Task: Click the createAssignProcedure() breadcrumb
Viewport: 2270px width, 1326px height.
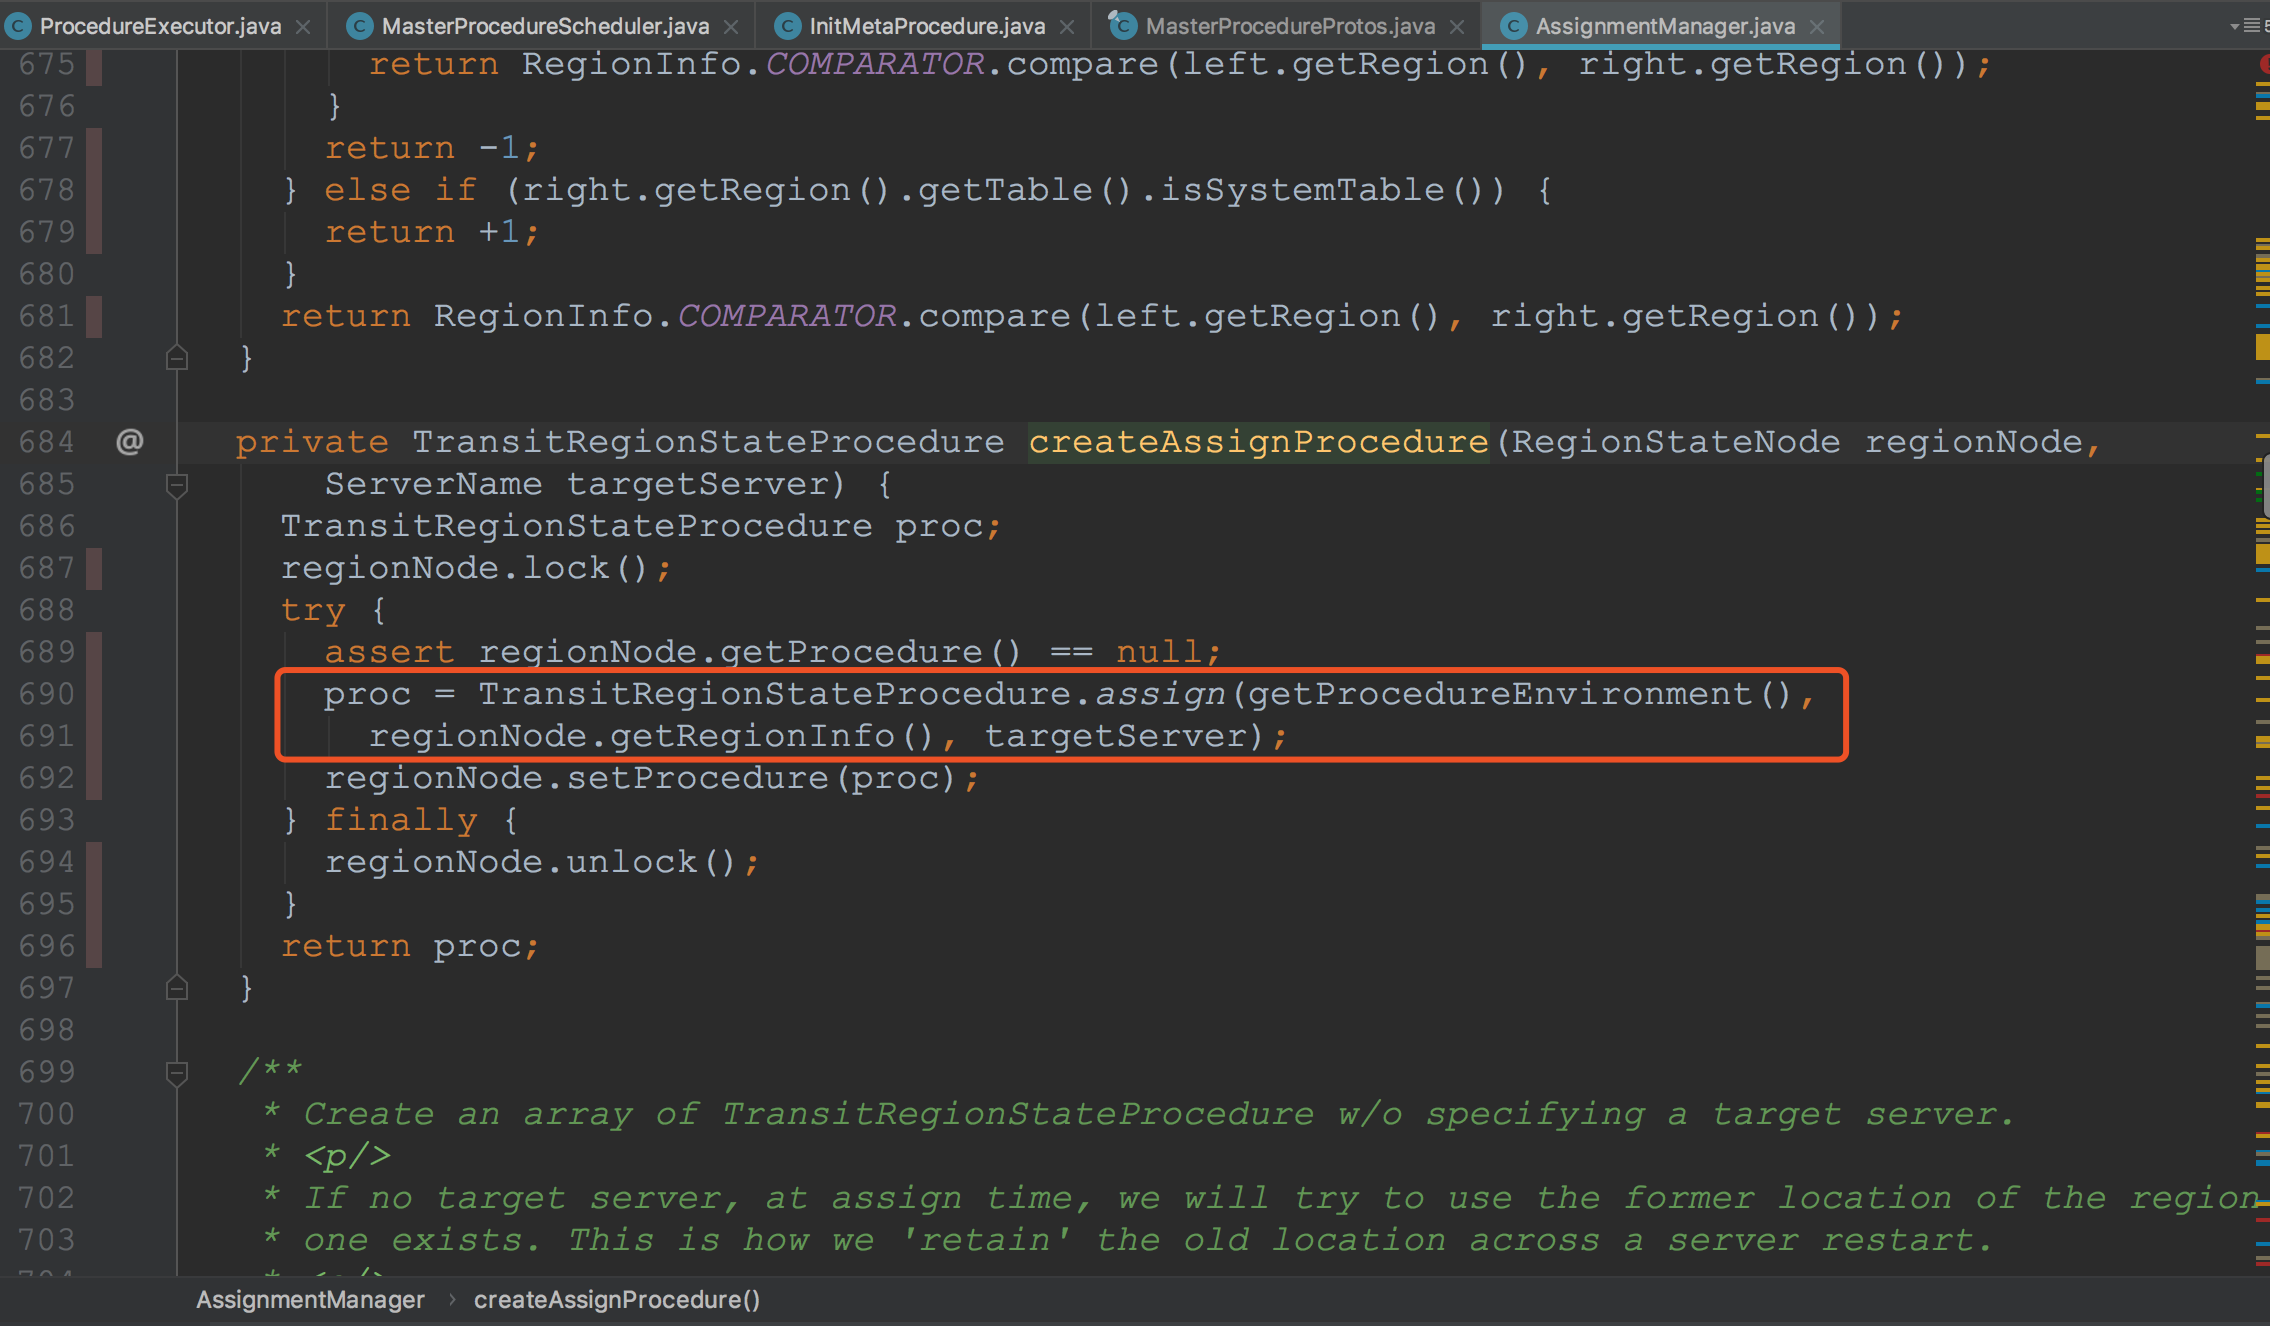Action: (x=617, y=1299)
